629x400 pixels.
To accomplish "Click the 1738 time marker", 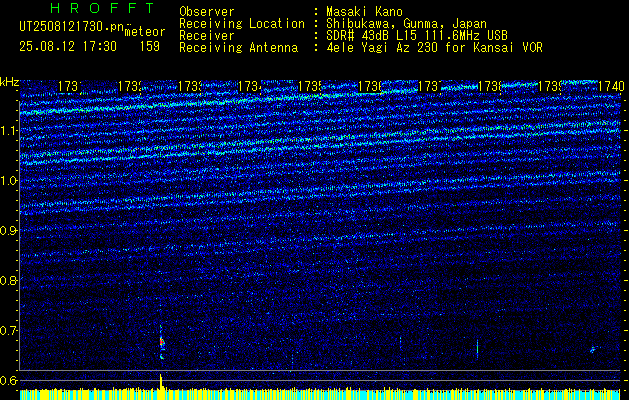I will [x=491, y=86].
